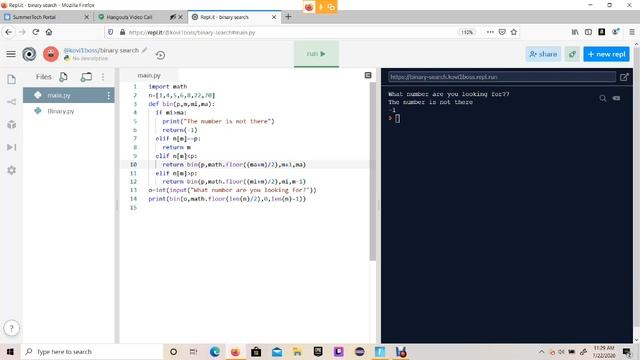Go to Firefox home page

[x=49, y=32]
